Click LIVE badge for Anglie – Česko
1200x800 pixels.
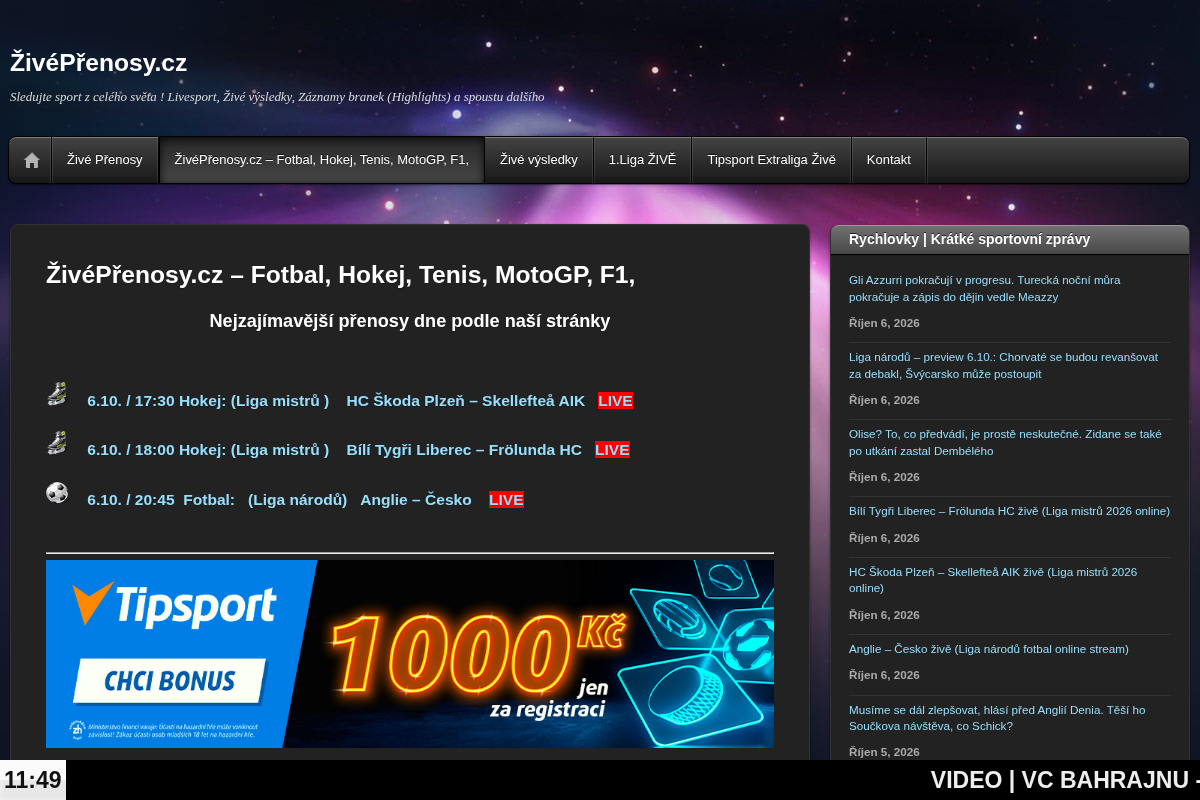pyautogui.click(x=506, y=500)
